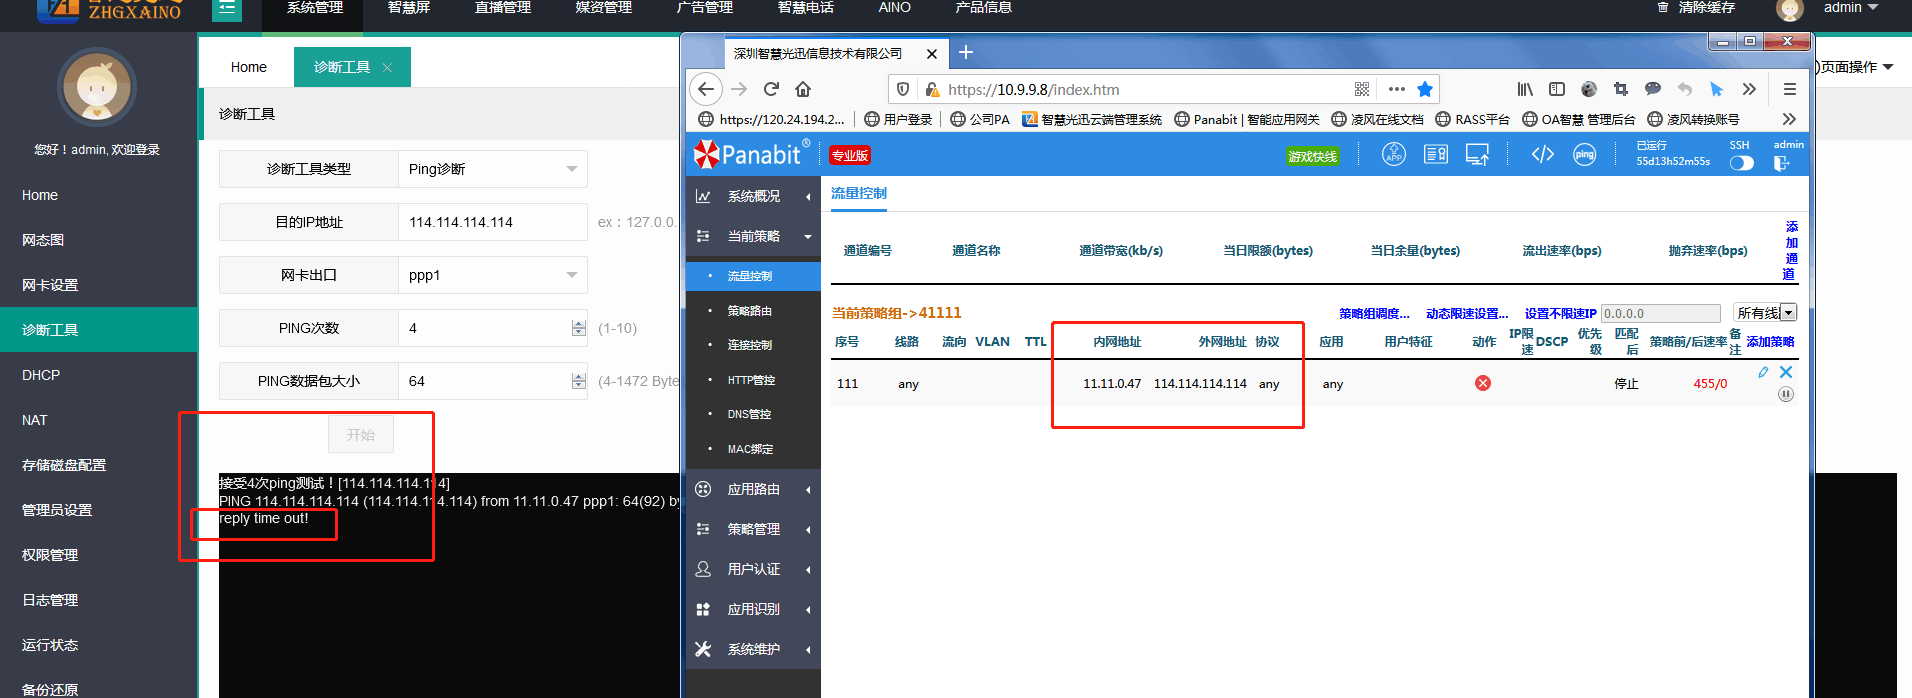
Task: Click the PING次数 spinner stepper
Action: [x=578, y=328]
